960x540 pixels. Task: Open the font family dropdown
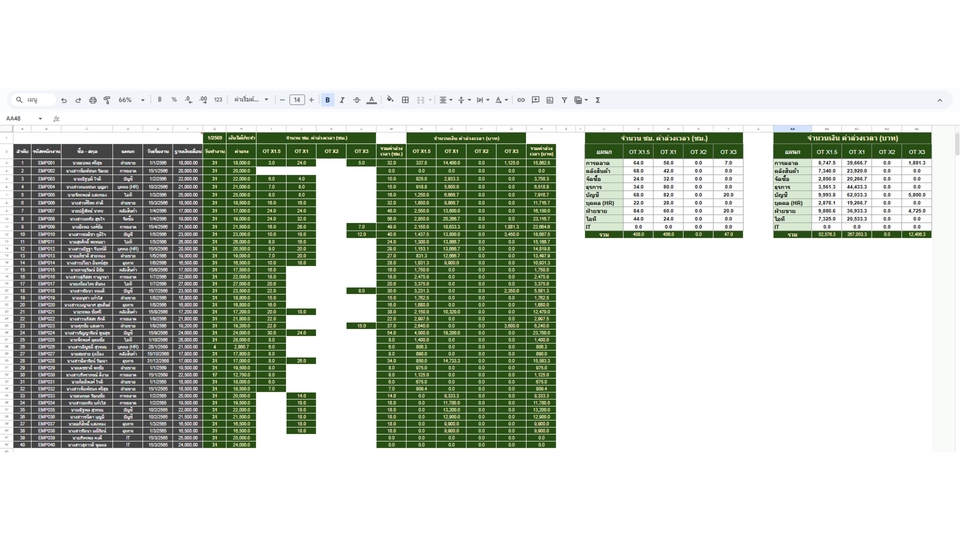(x=251, y=100)
